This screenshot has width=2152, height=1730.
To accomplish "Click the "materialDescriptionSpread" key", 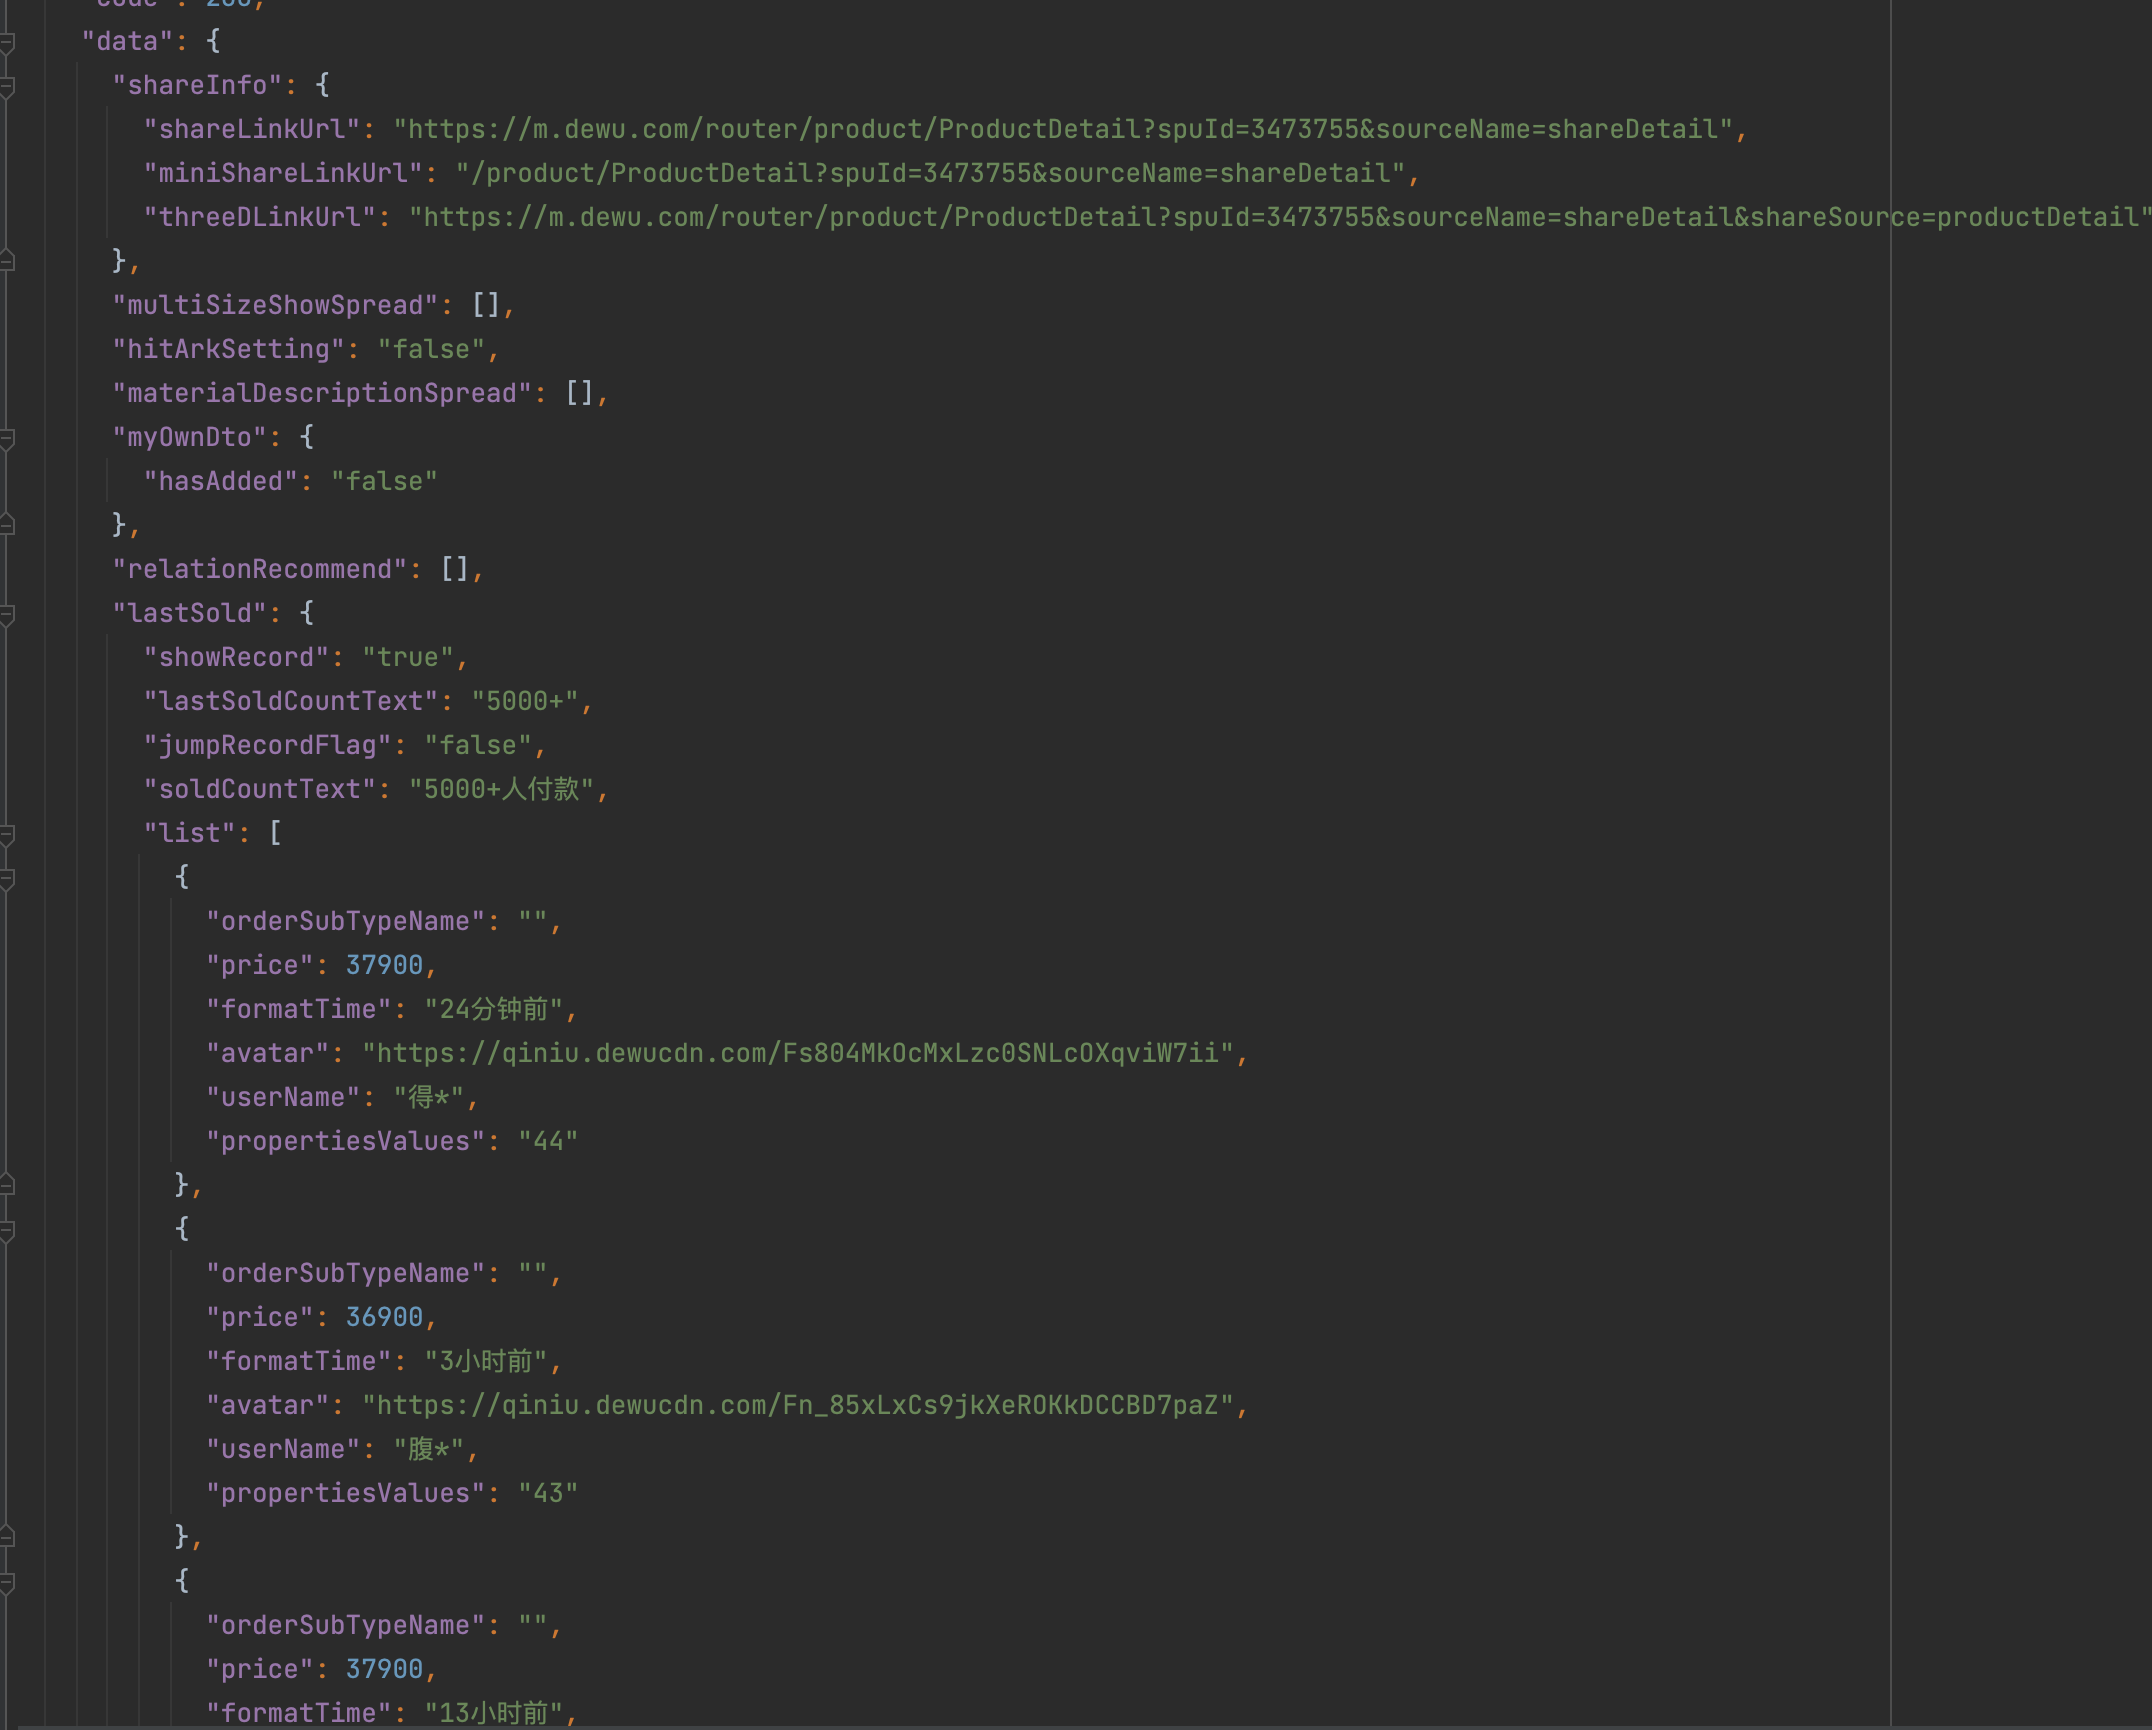I will [x=322, y=393].
